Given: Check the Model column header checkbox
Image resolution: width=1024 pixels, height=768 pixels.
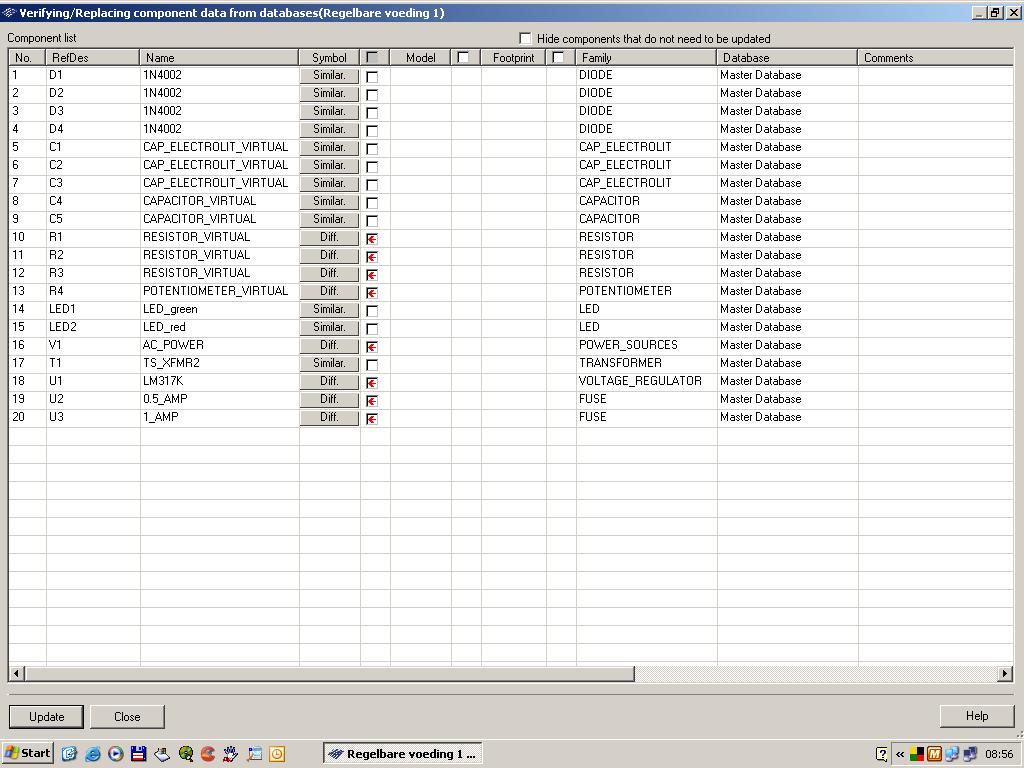Looking at the screenshot, I should pos(463,58).
